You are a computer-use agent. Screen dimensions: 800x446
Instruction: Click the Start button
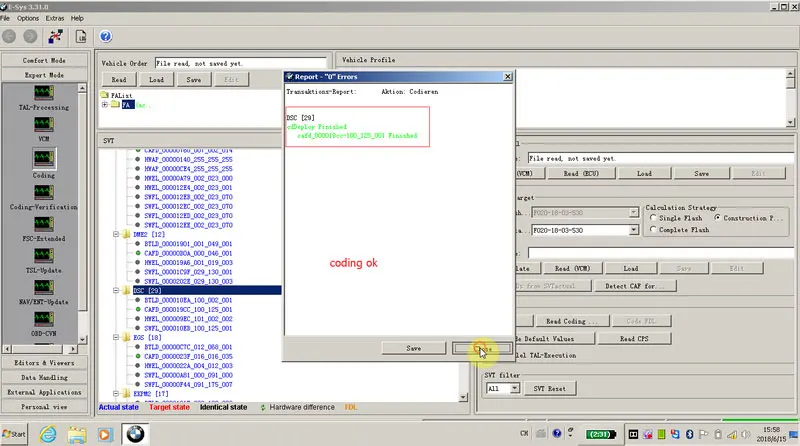coord(14,434)
